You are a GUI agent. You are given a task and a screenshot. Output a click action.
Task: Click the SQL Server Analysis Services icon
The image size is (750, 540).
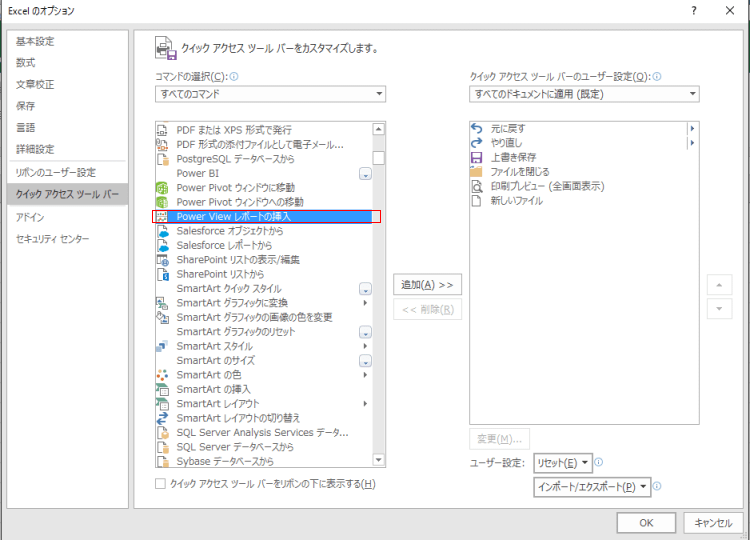[x=163, y=432]
